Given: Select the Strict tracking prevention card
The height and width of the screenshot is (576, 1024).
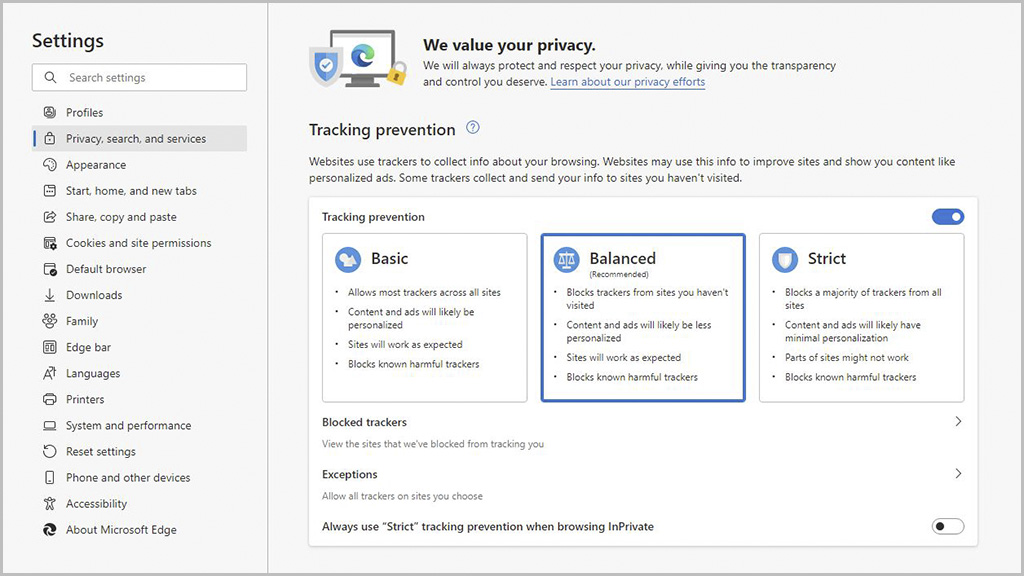Looking at the screenshot, I should coord(861,318).
